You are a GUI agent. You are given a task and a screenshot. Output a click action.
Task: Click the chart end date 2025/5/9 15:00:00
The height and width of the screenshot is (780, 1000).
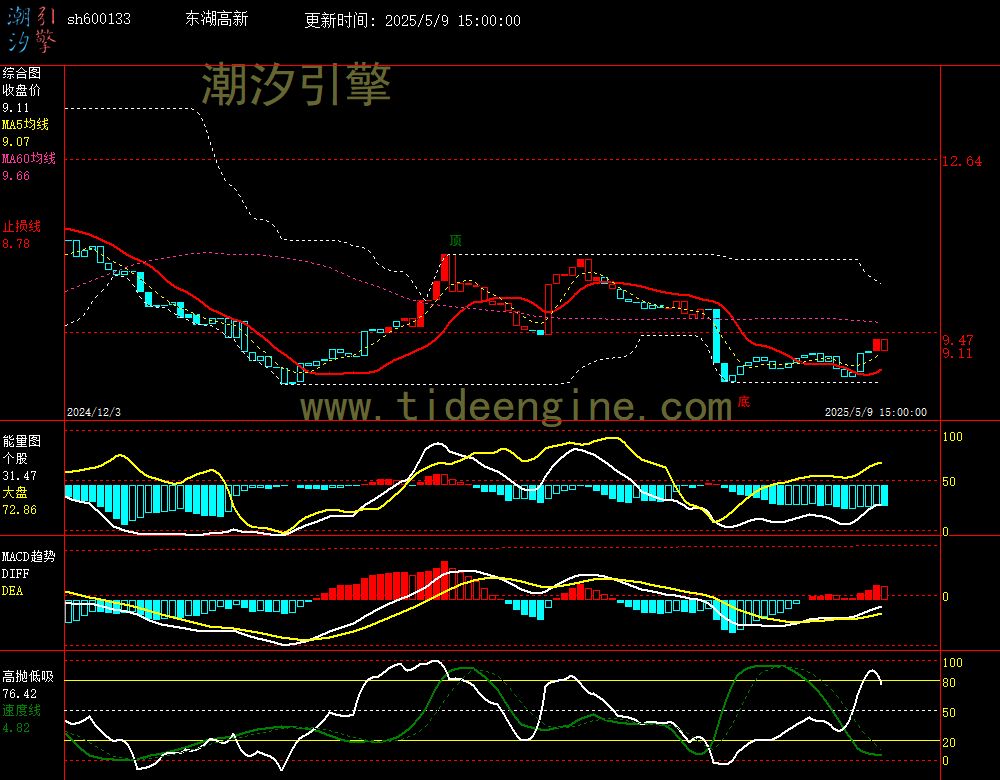(x=876, y=412)
